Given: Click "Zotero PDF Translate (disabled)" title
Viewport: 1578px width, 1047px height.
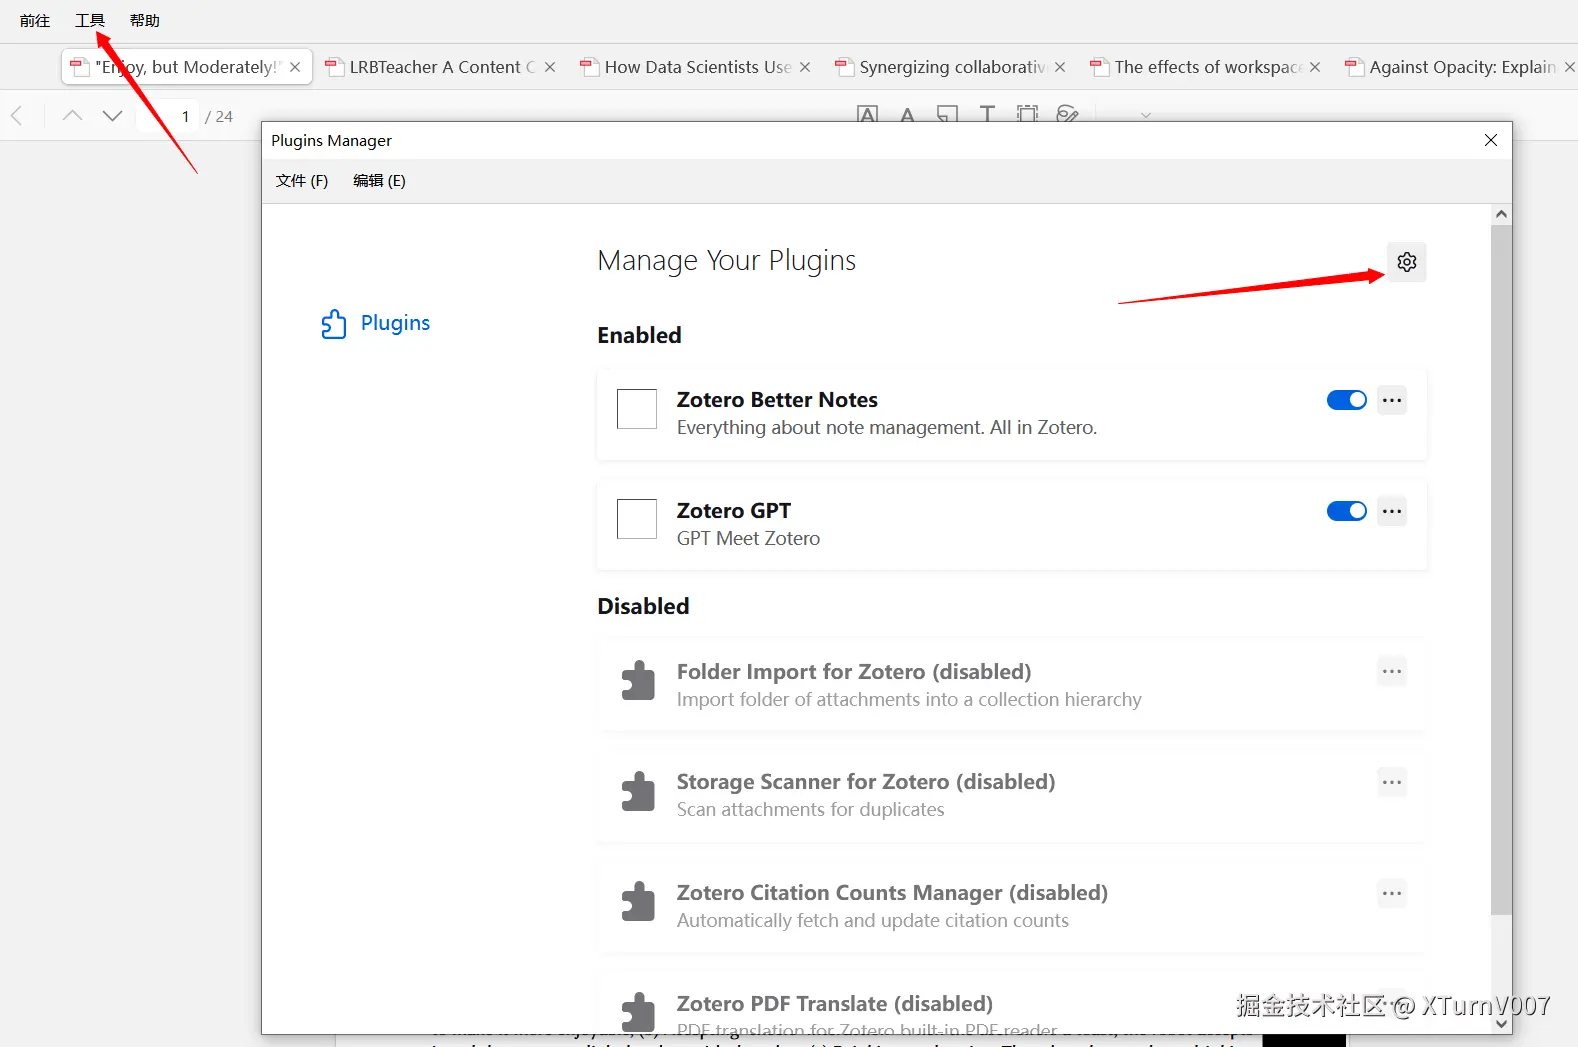Looking at the screenshot, I should (x=835, y=1004).
